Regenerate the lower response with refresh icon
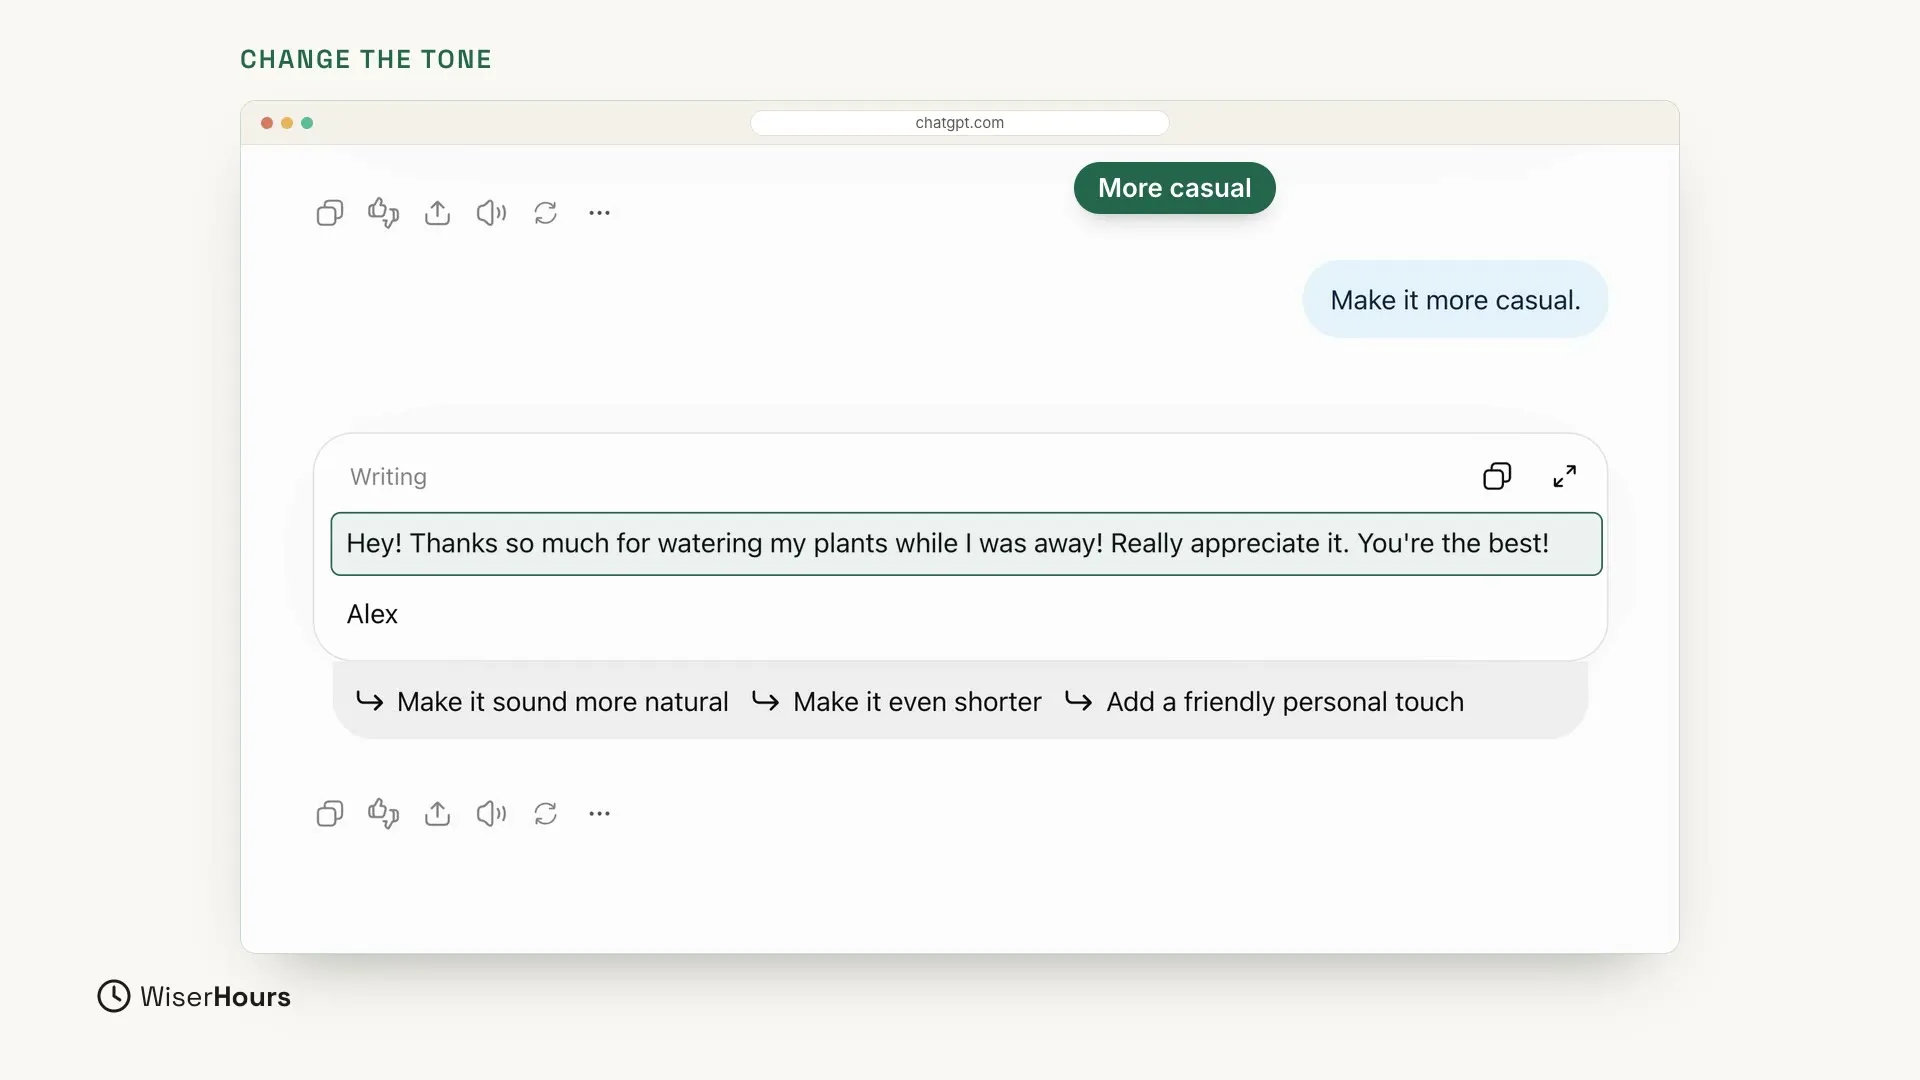The width and height of the screenshot is (1920, 1080). coord(545,814)
